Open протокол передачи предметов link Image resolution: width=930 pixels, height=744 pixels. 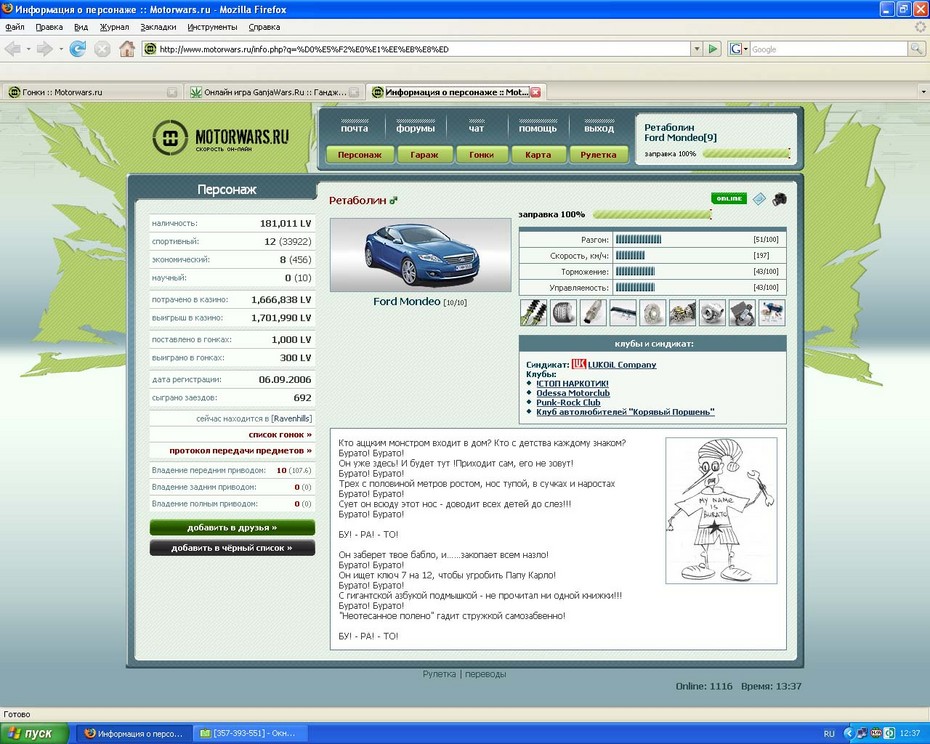240,450
